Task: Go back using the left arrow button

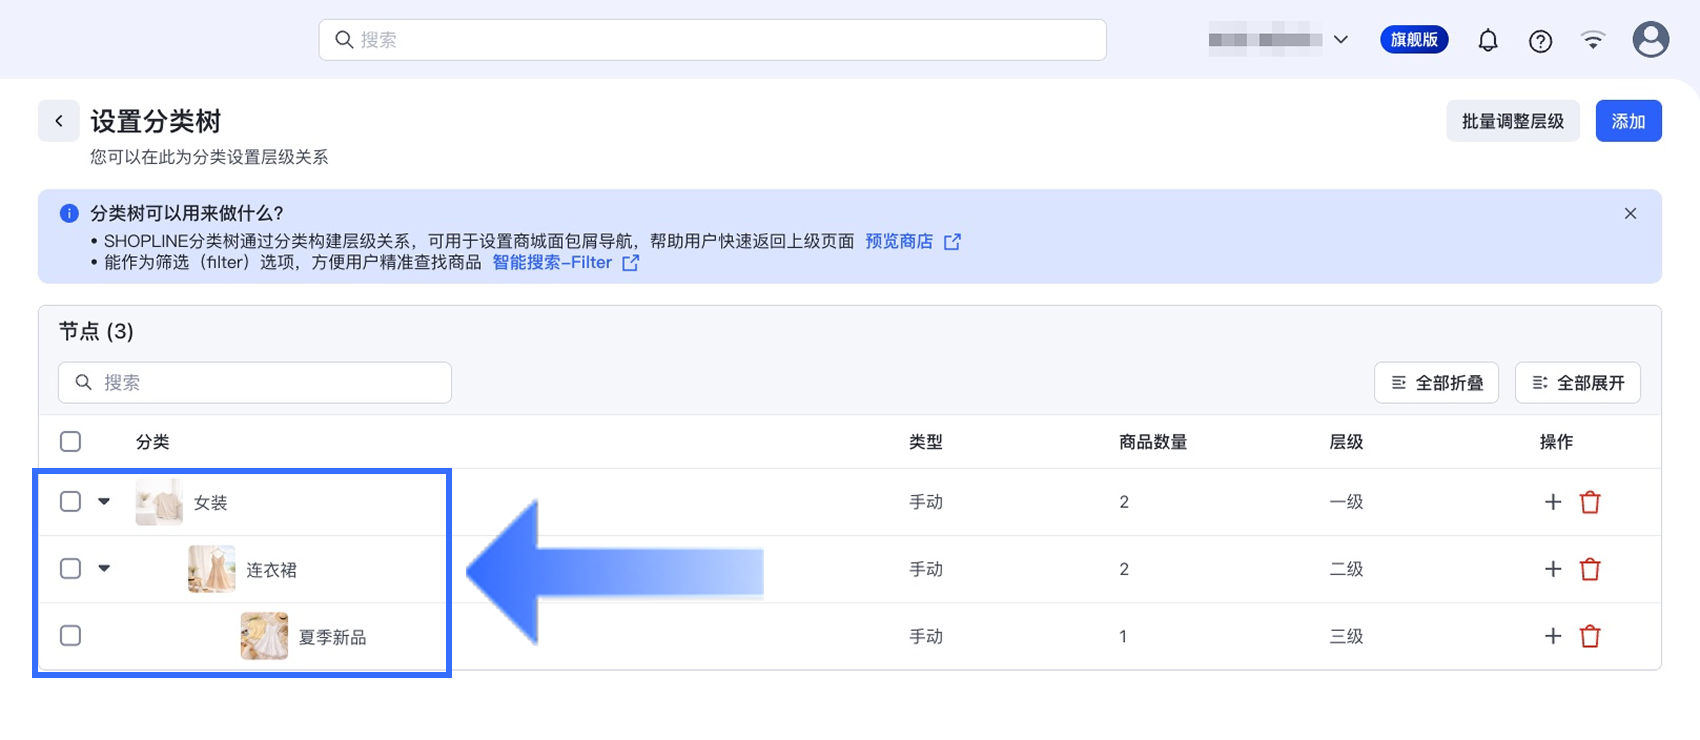Action: click(59, 121)
